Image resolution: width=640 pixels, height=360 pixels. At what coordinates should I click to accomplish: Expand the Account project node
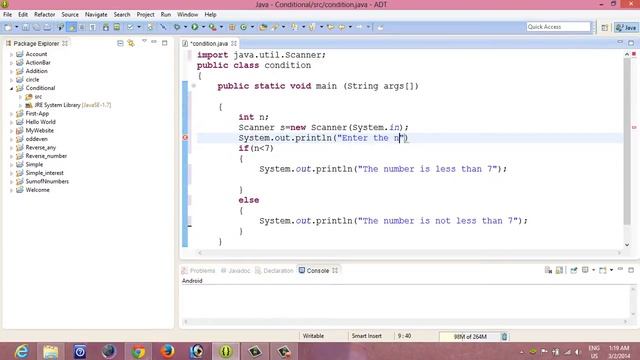(11, 54)
